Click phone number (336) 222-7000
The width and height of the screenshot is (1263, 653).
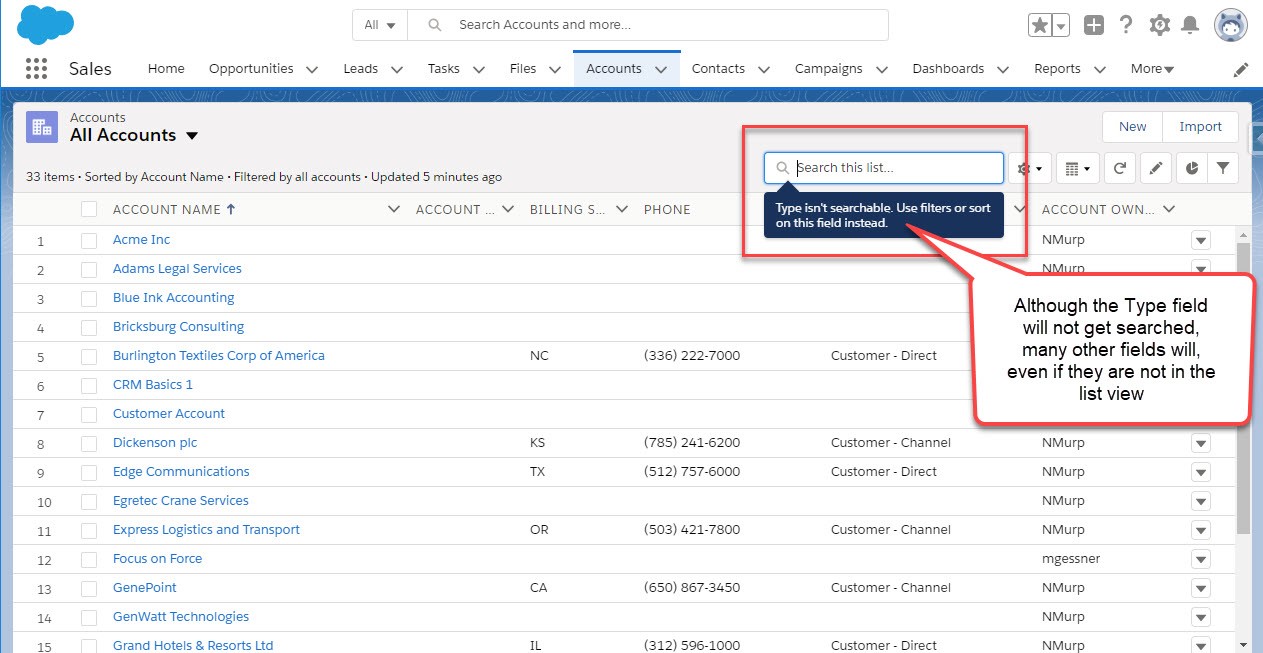(x=692, y=356)
